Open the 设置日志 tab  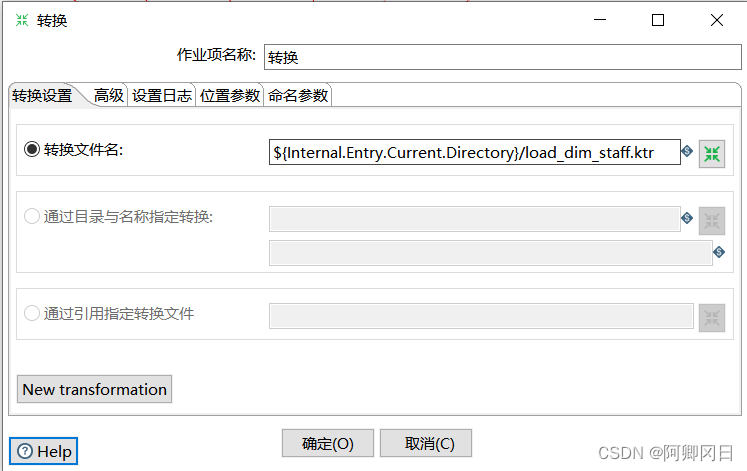pyautogui.click(x=162, y=96)
